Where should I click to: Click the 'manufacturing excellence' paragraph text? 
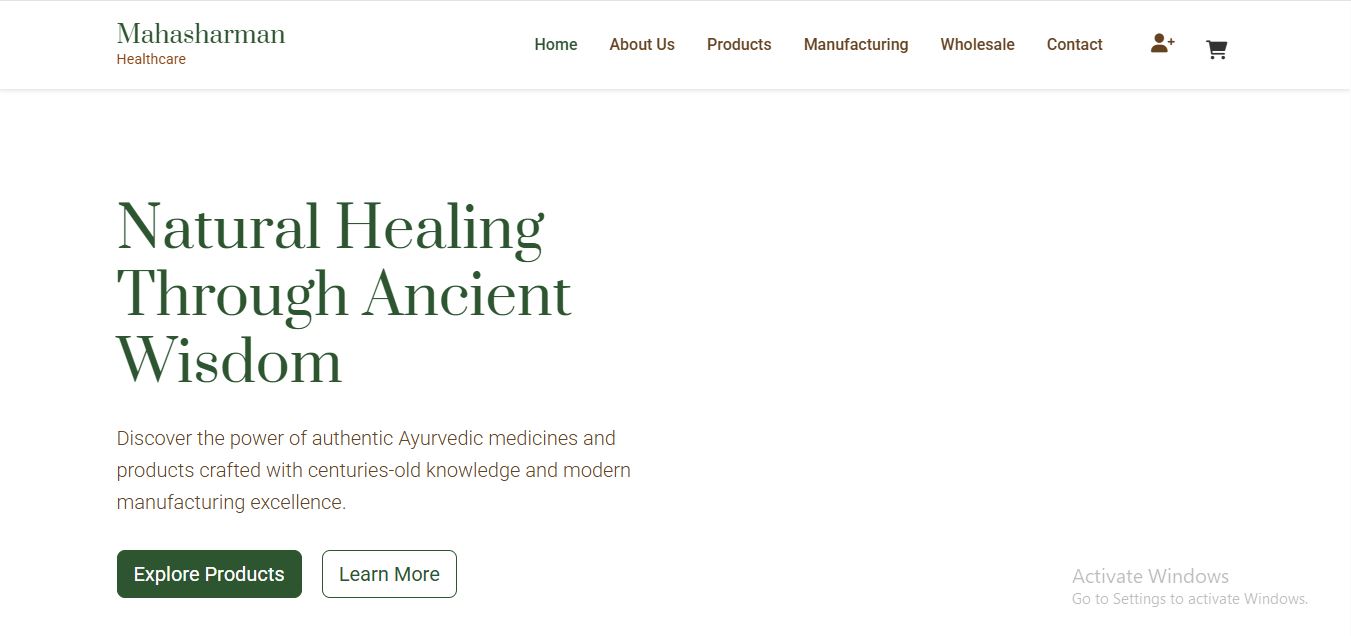pos(231,502)
